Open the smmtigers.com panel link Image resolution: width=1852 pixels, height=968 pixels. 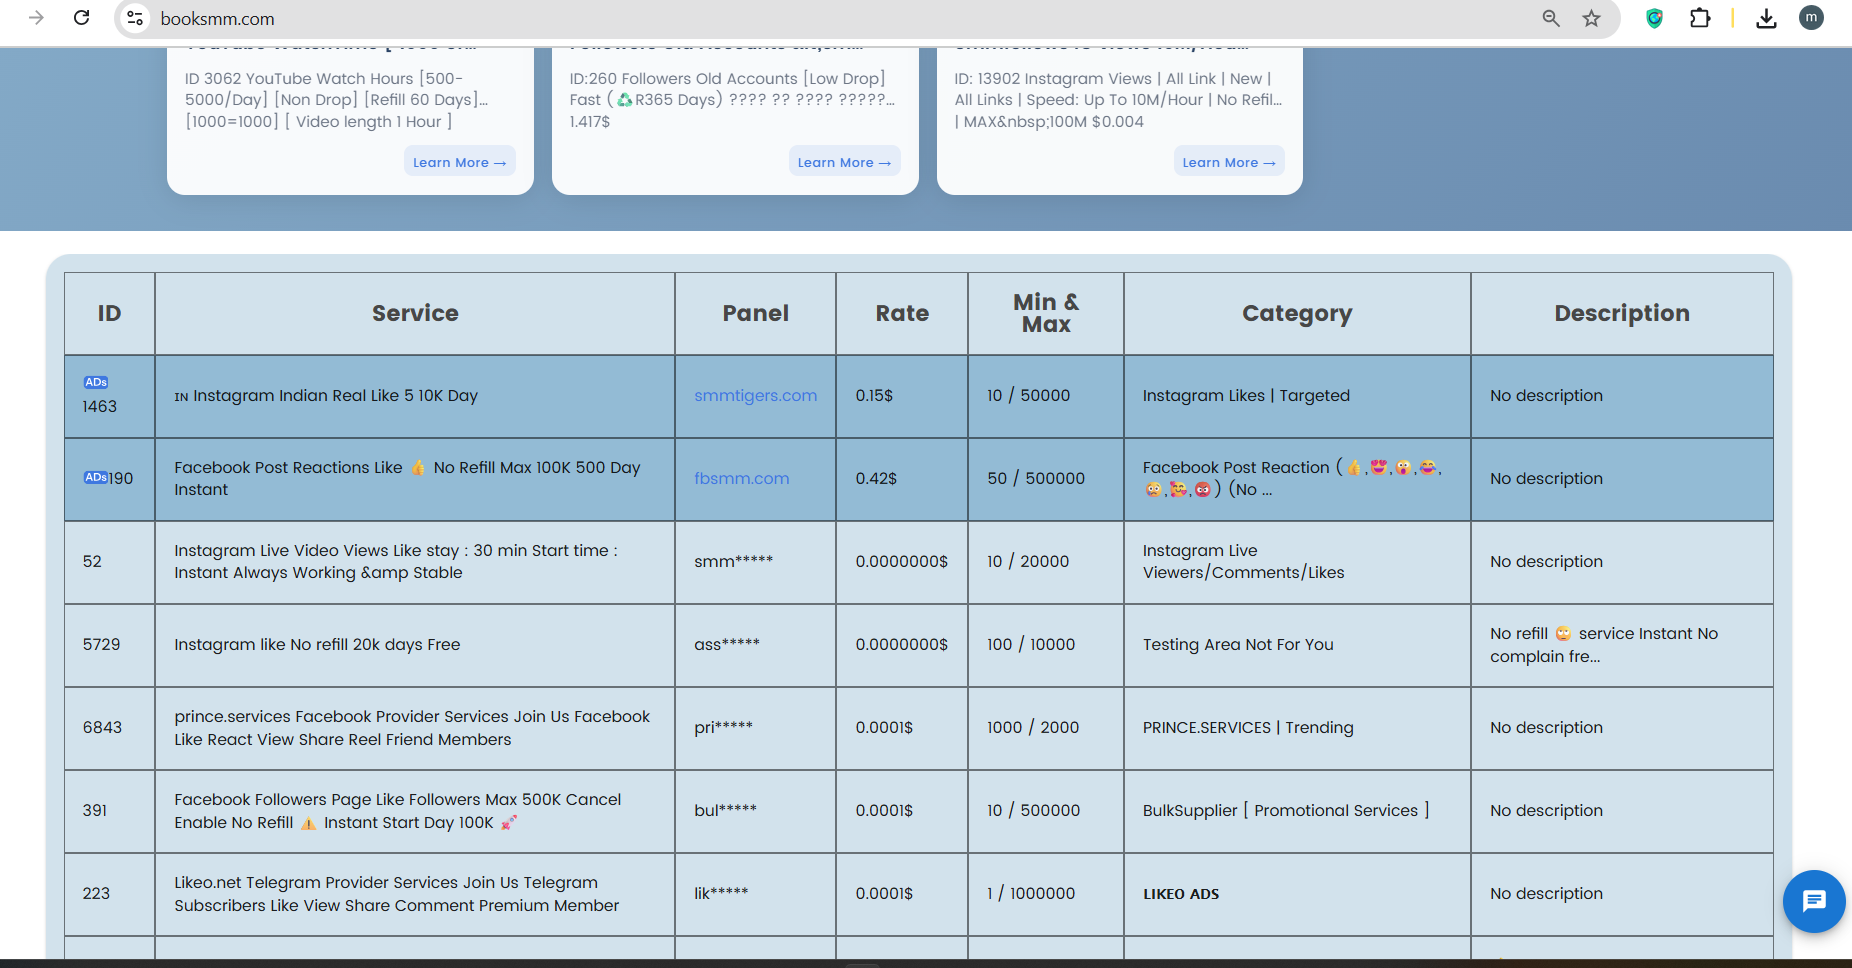[755, 396]
